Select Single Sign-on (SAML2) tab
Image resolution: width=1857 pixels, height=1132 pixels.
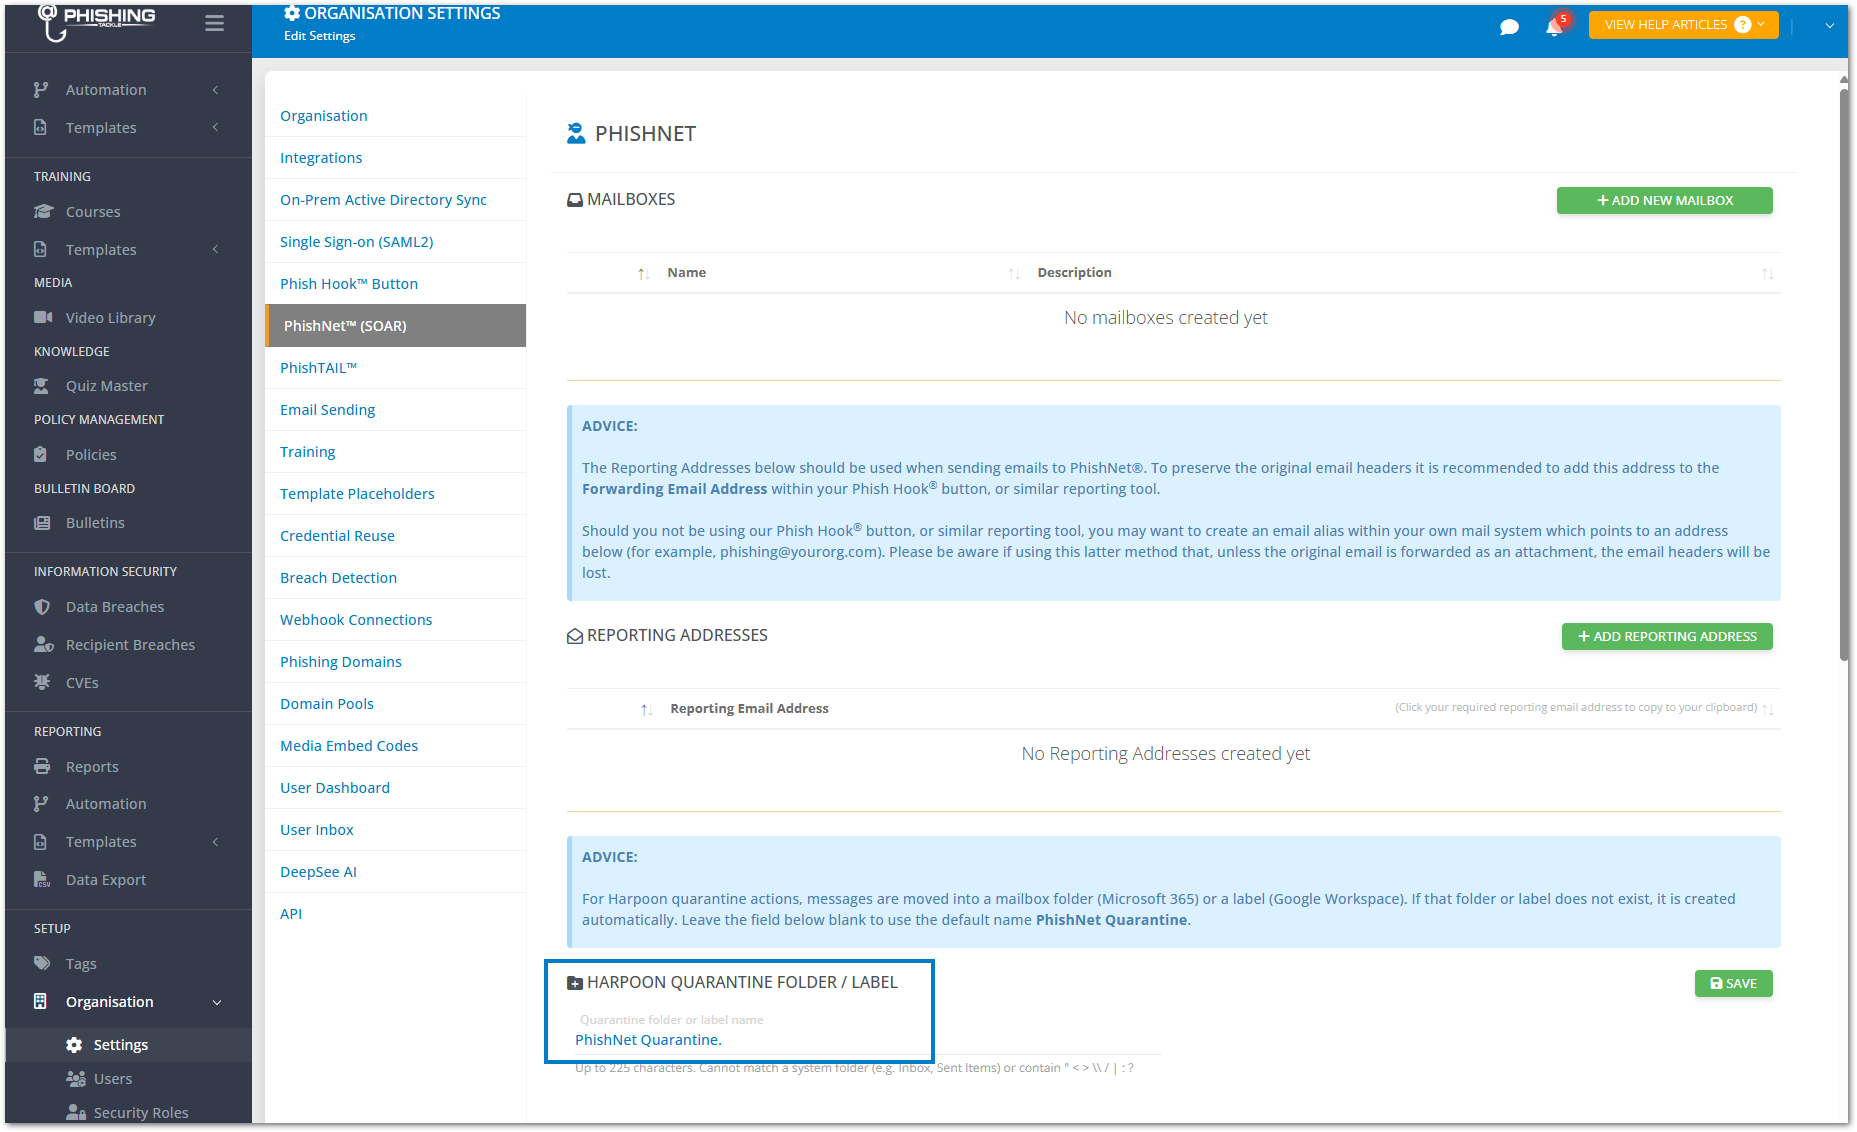pyautogui.click(x=395, y=242)
